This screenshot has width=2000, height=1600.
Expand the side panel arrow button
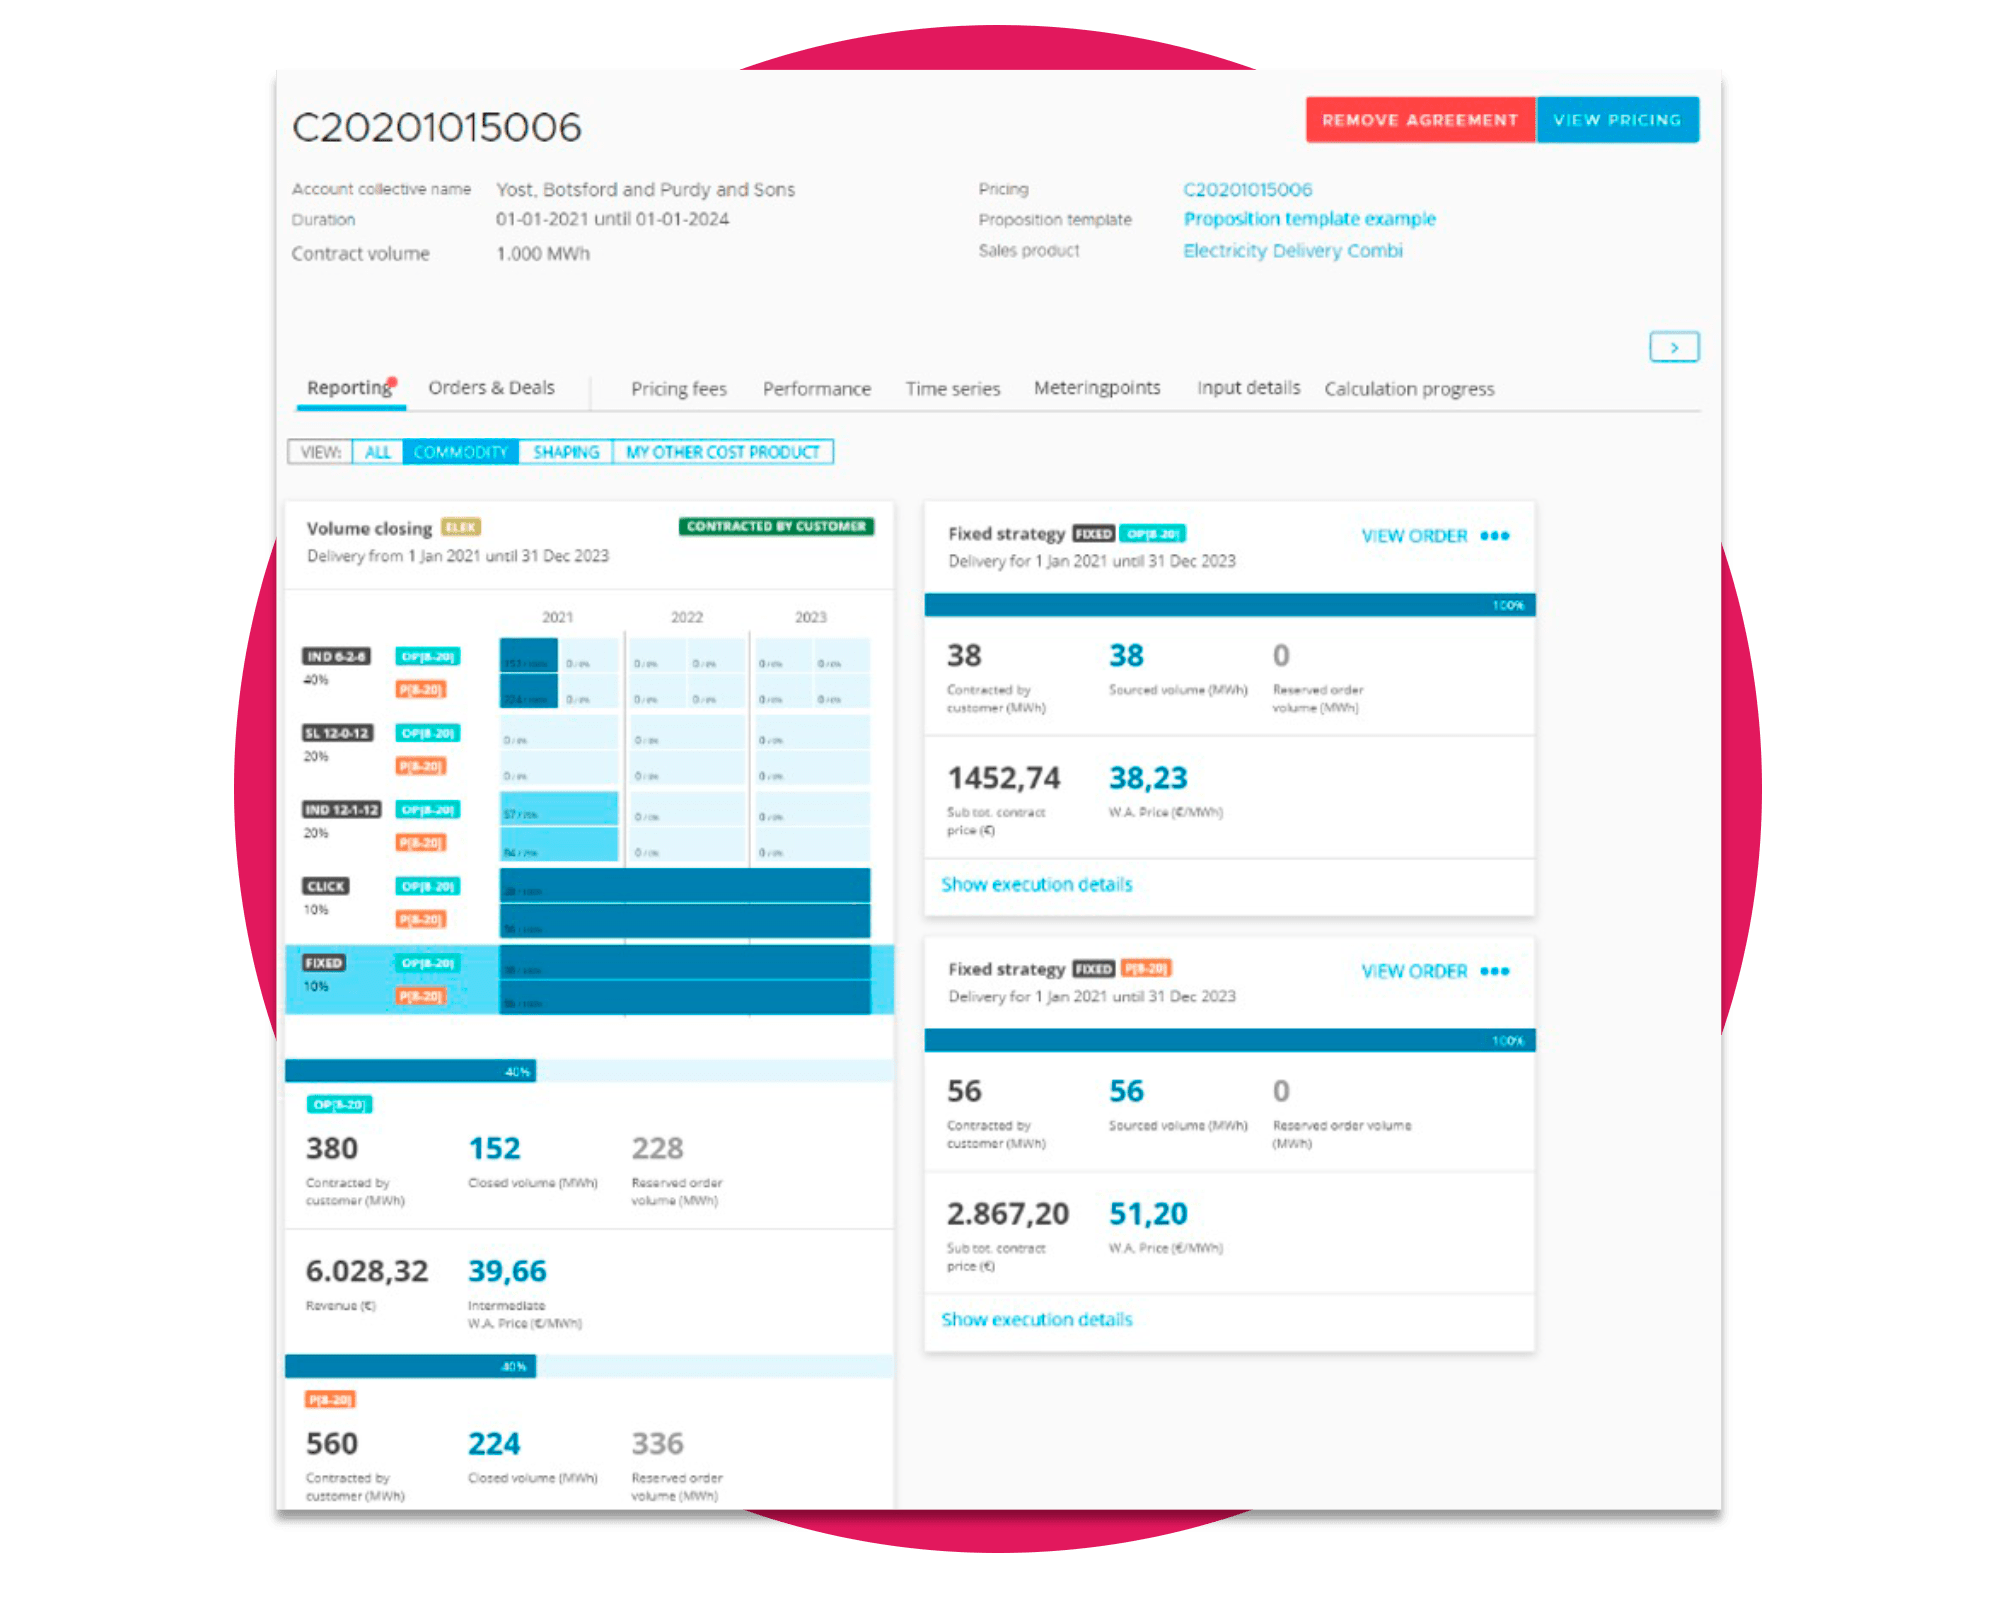click(x=1673, y=347)
